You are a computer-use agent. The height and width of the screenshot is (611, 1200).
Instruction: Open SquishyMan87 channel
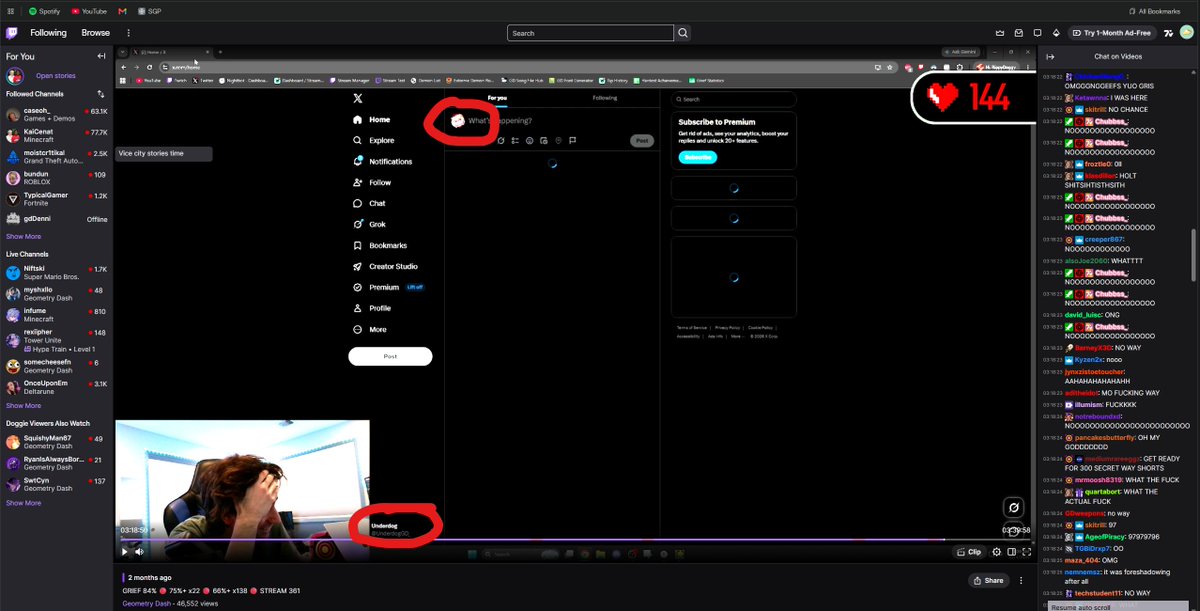click(x=57, y=441)
